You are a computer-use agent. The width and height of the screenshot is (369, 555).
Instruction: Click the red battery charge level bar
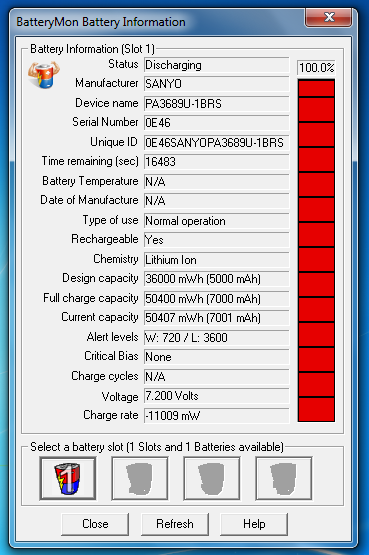click(x=316, y=250)
